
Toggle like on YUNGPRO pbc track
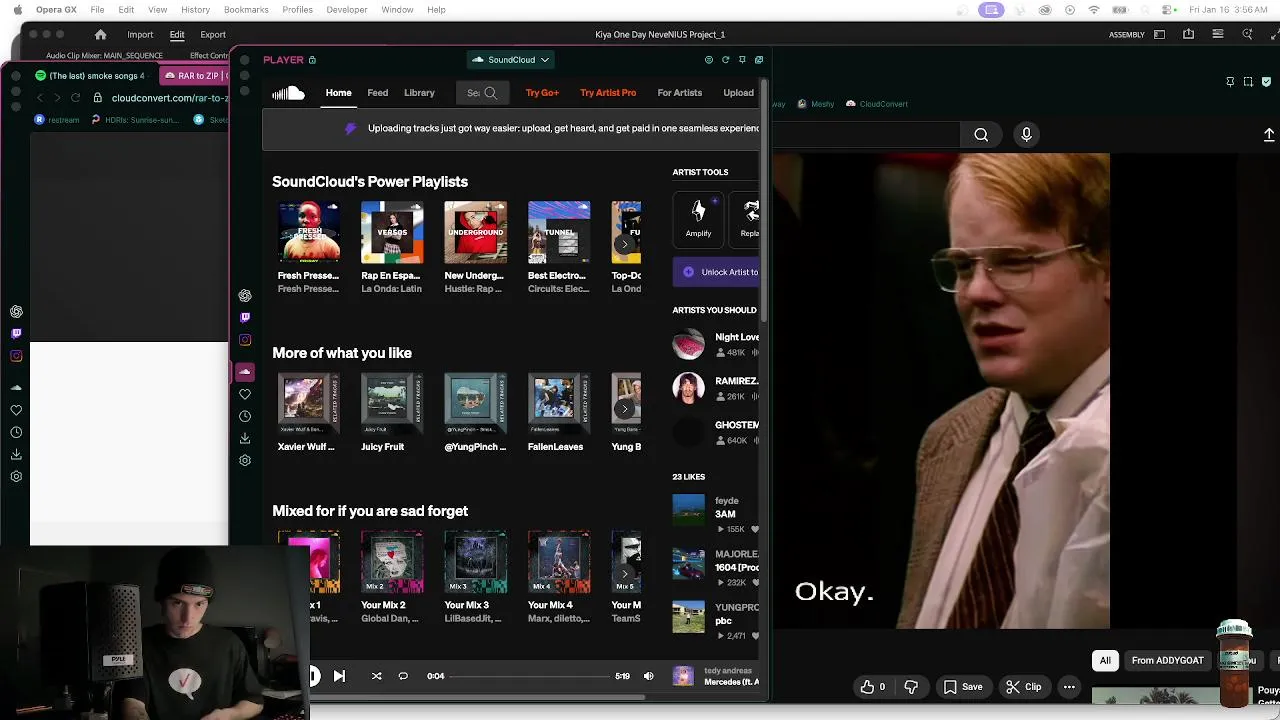pos(755,636)
